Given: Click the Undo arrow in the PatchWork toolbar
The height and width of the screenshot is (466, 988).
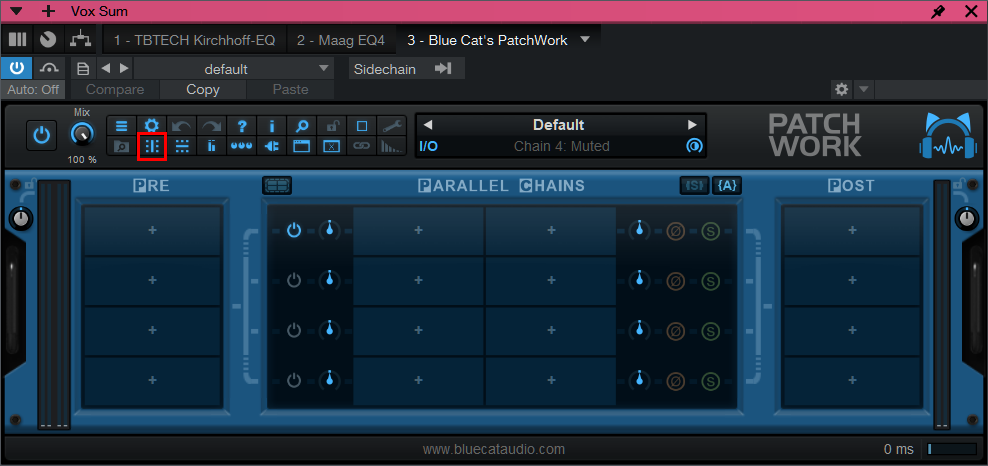Looking at the screenshot, I should (182, 127).
